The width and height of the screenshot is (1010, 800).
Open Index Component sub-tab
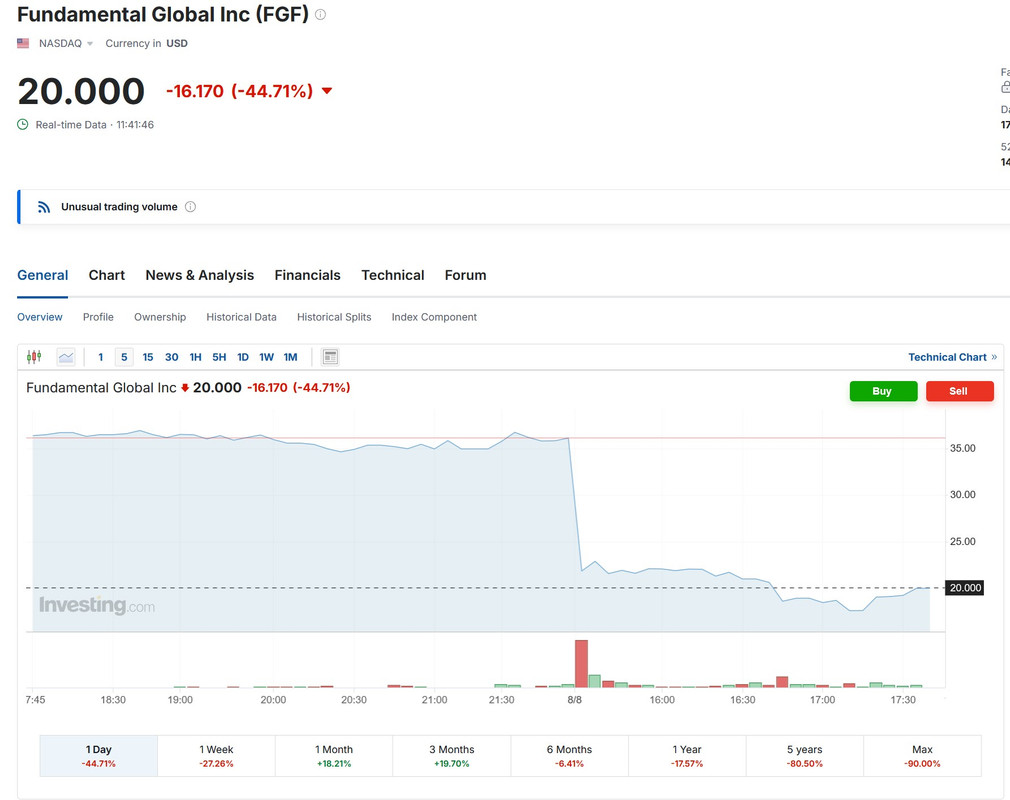coord(434,317)
